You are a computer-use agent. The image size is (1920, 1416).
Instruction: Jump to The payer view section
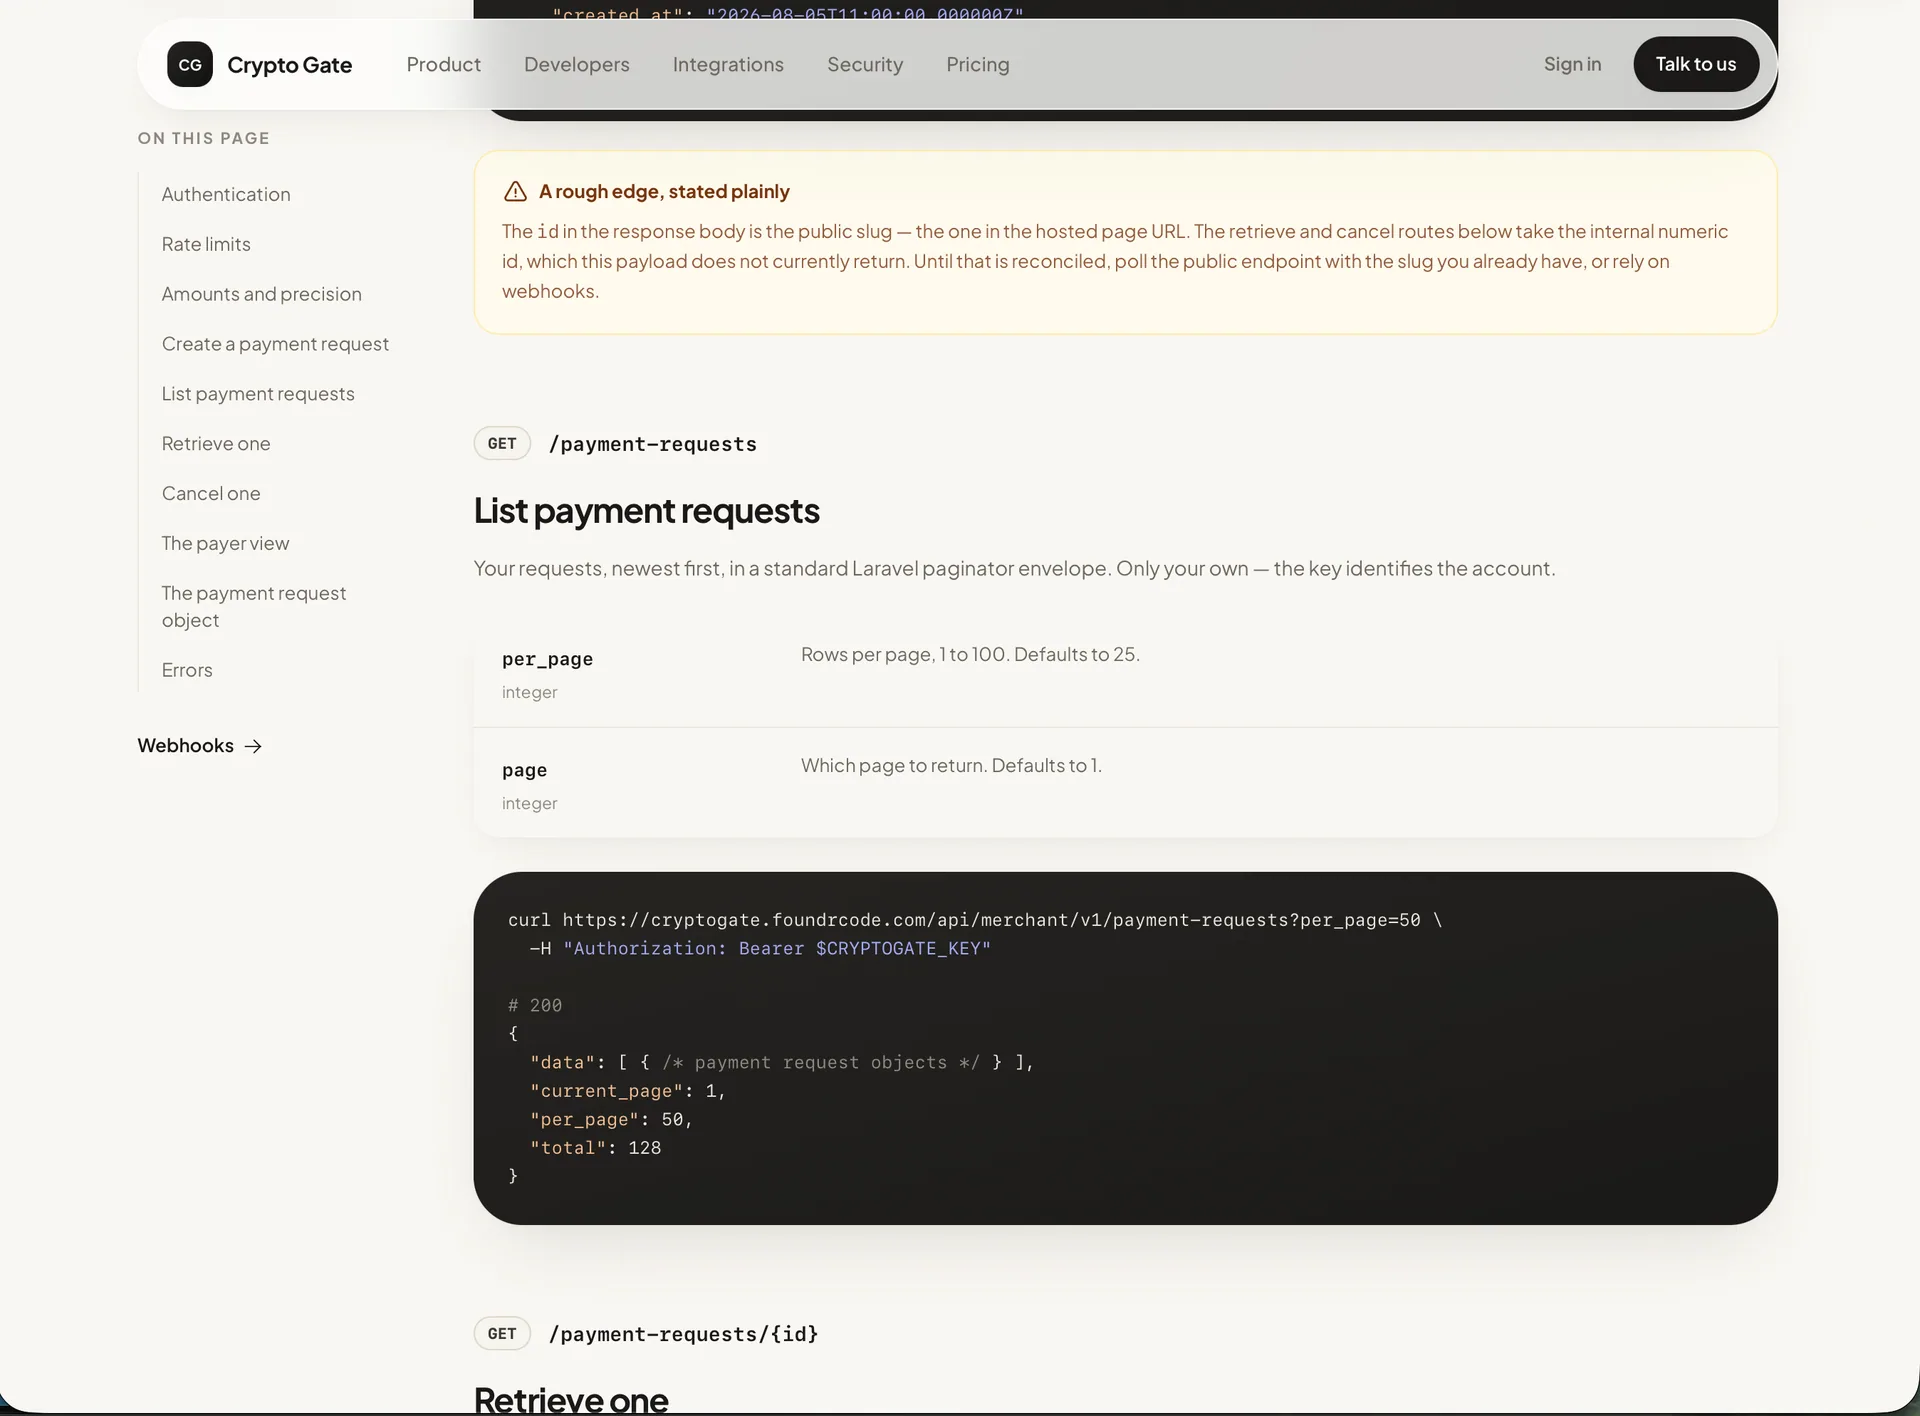pyautogui.click(x=225, y=543)
